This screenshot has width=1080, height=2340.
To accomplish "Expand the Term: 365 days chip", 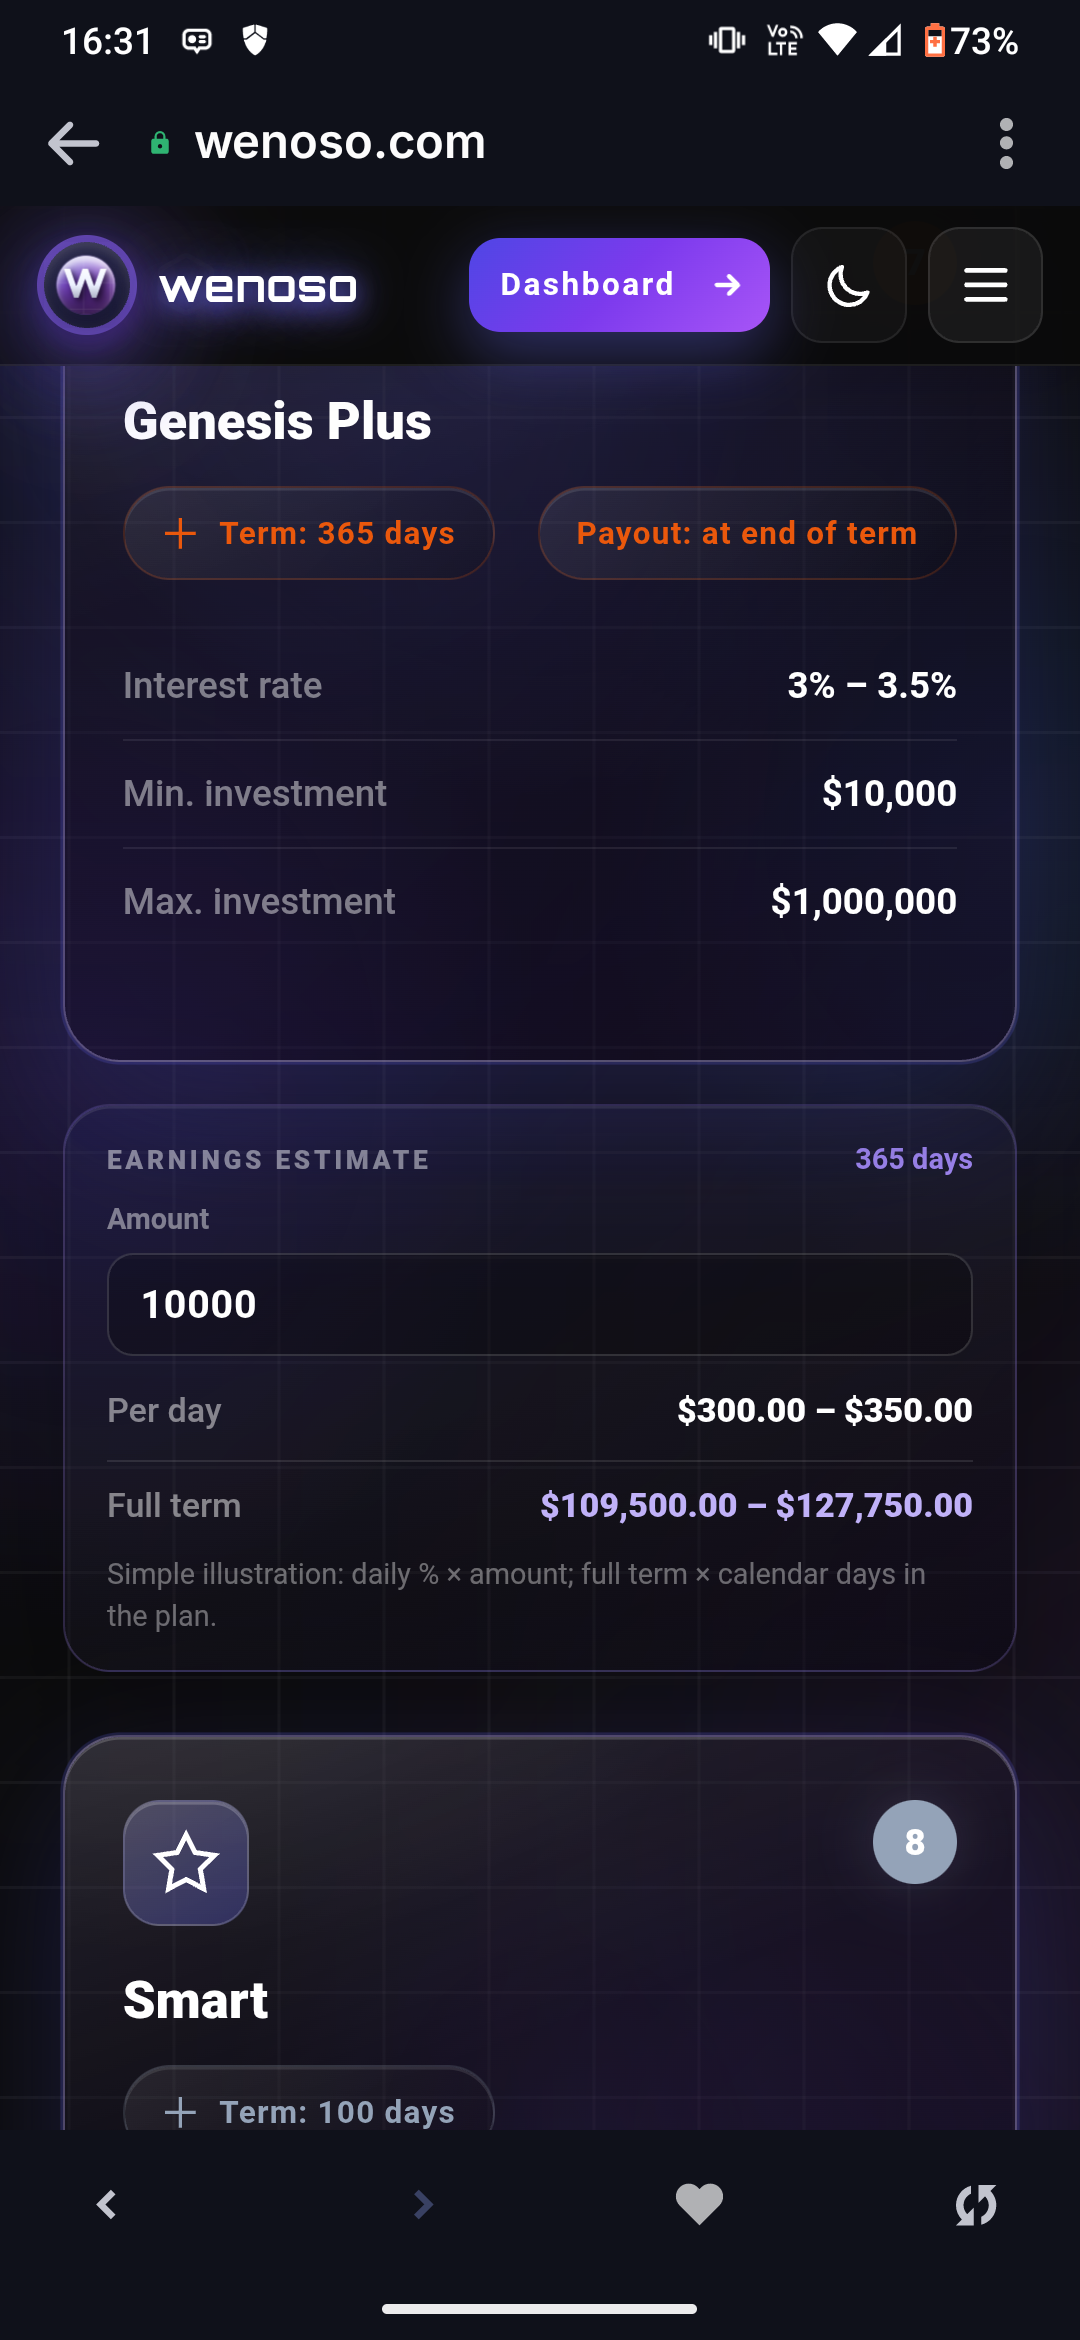I will click(x=309, y=533).
